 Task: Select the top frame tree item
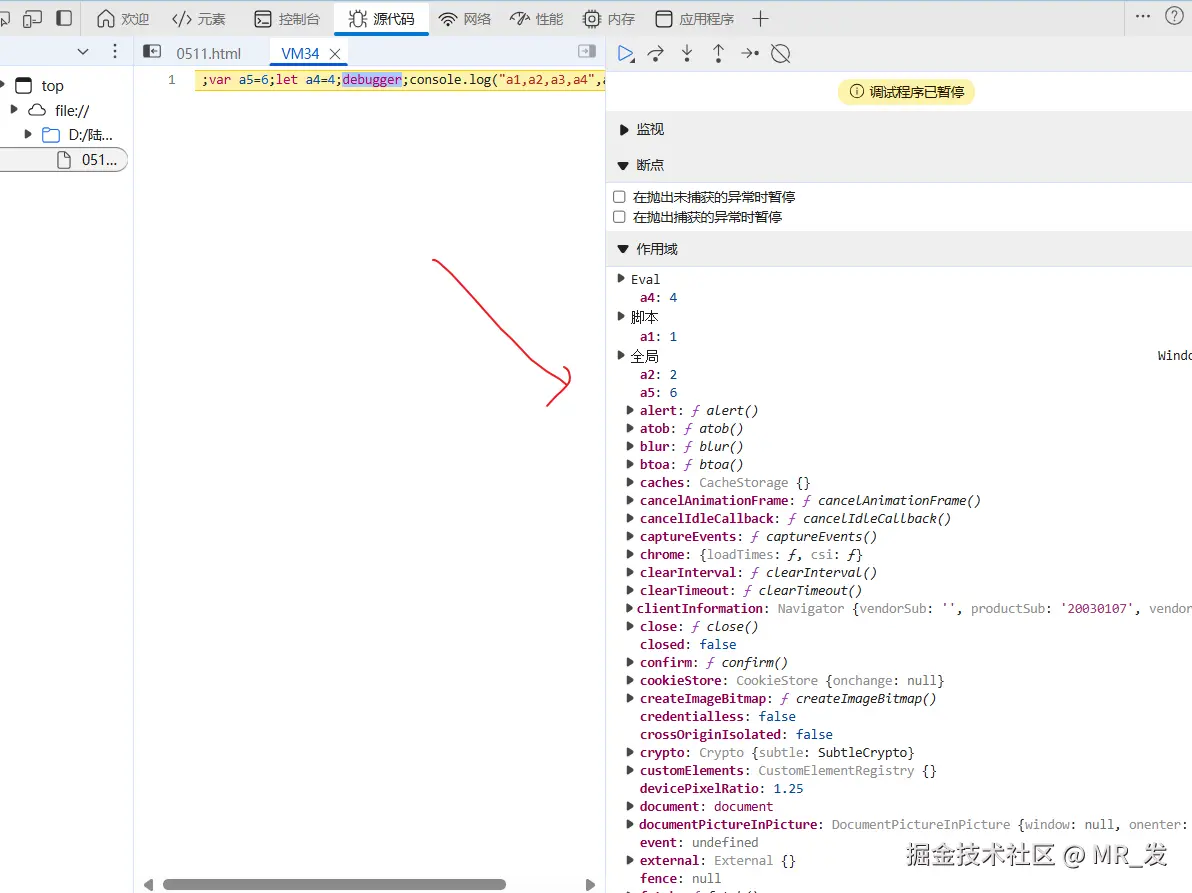52,86
